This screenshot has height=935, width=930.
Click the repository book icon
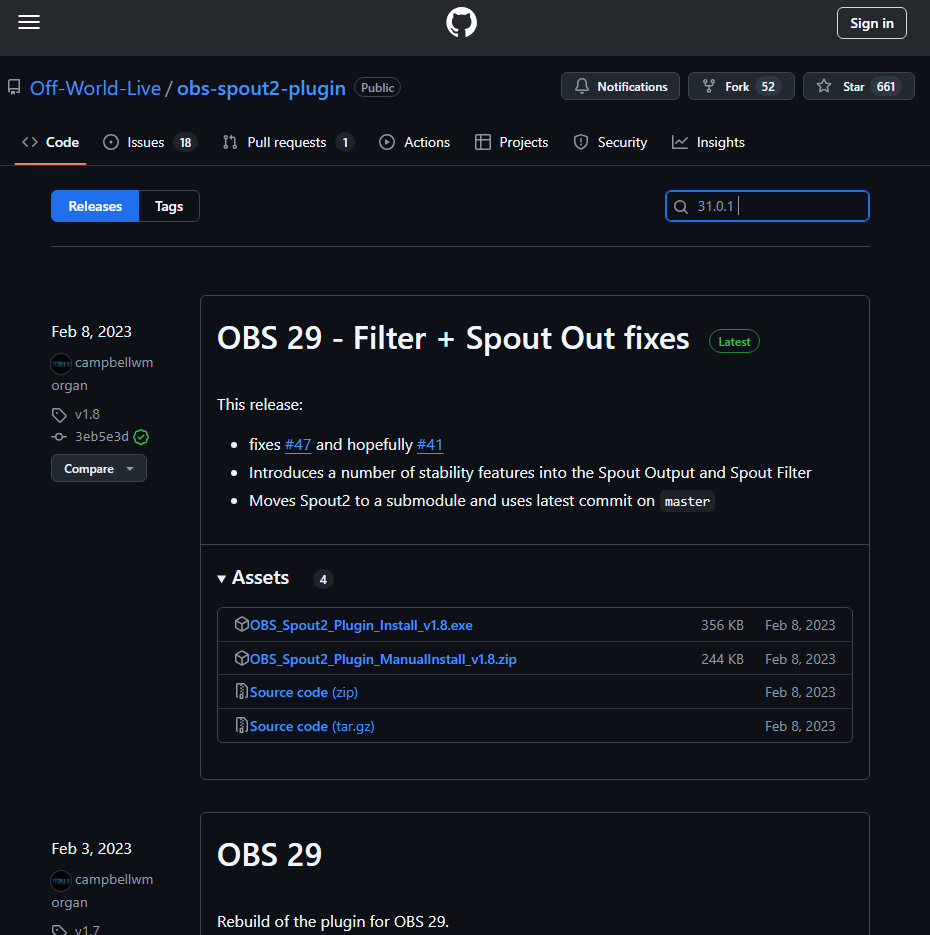14,88
